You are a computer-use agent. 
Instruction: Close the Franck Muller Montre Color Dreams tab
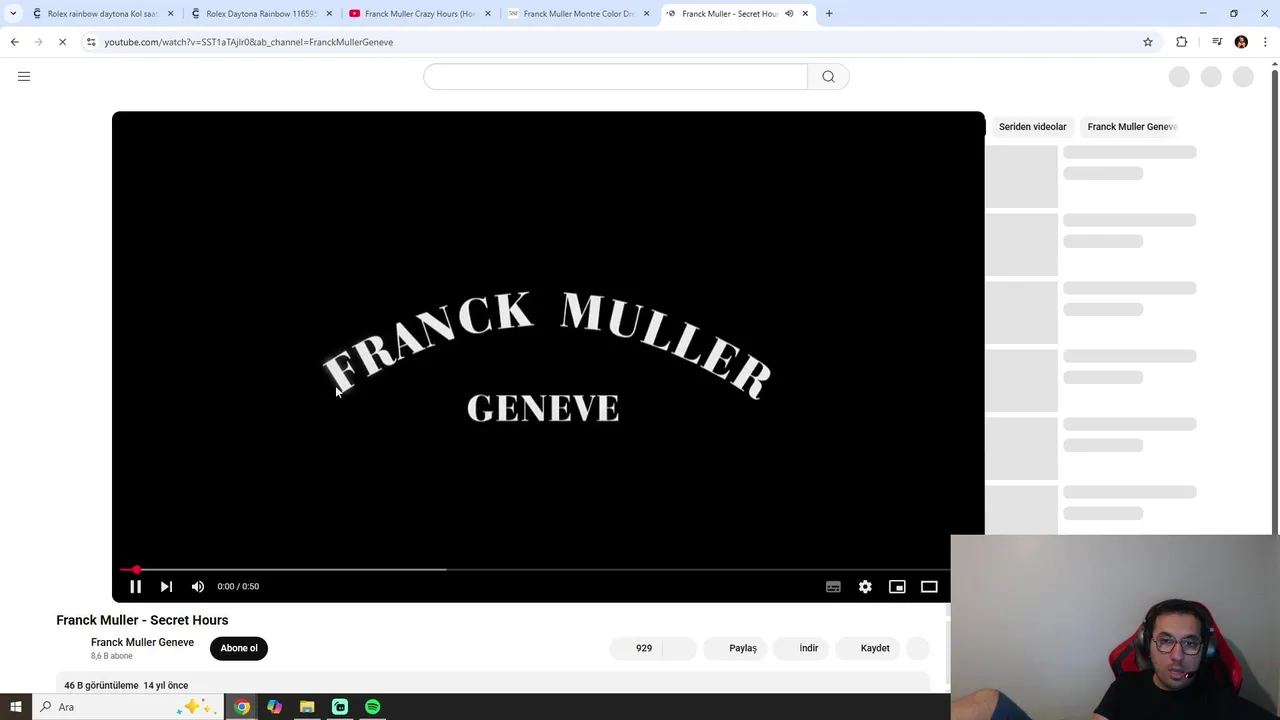tap(646, 14)
